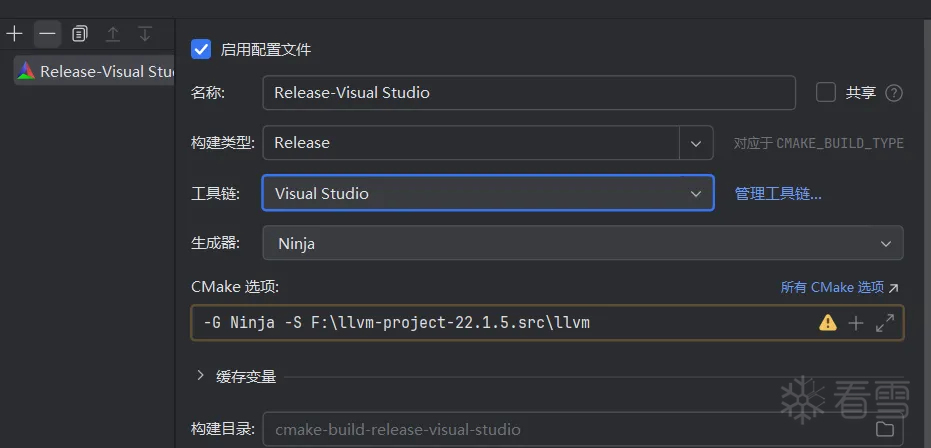Image resolution: width=931 pixels, height=448 pixels.
Task: Open the 生成器 Ninja dropdown
Action: (x=583, y=243)
